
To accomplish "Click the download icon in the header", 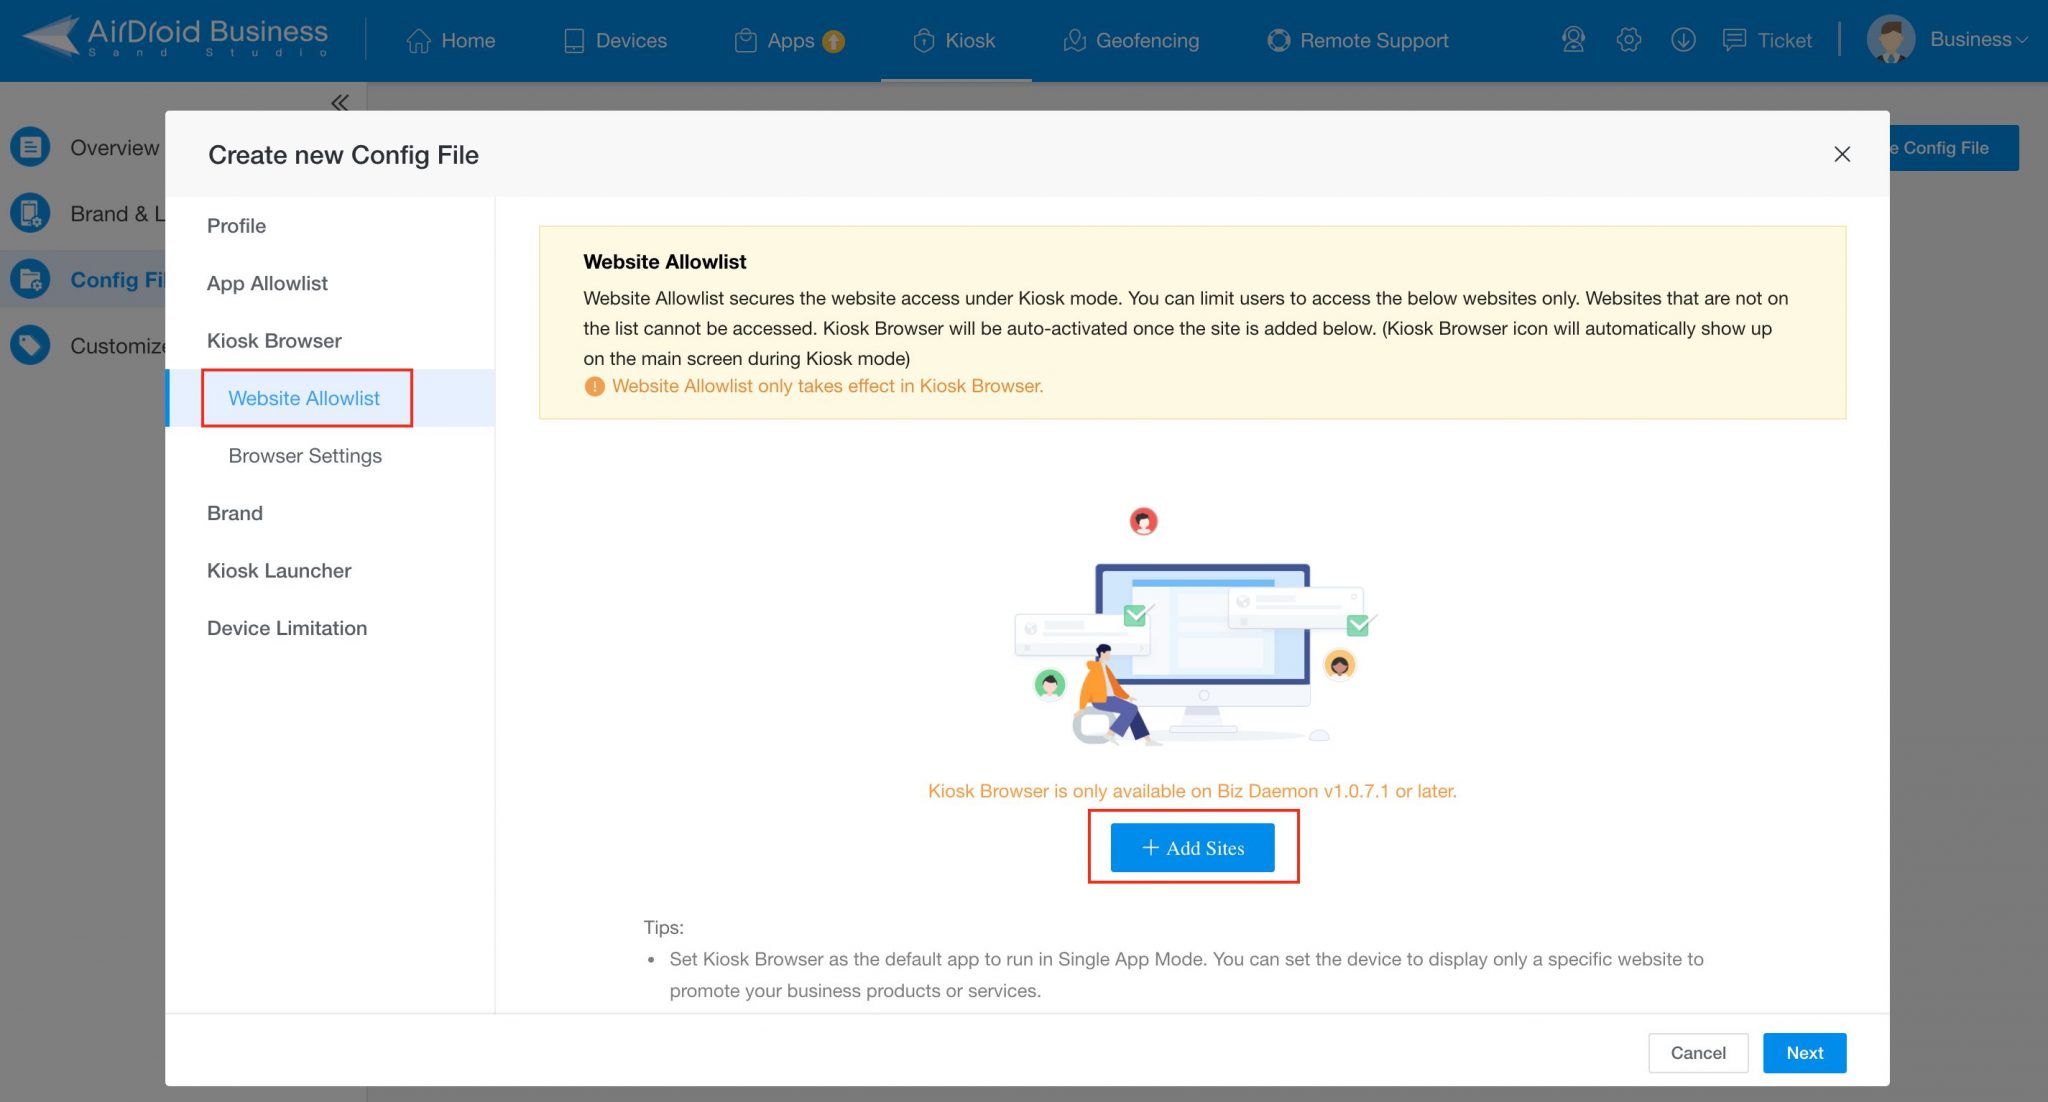I will point(1683,40).
